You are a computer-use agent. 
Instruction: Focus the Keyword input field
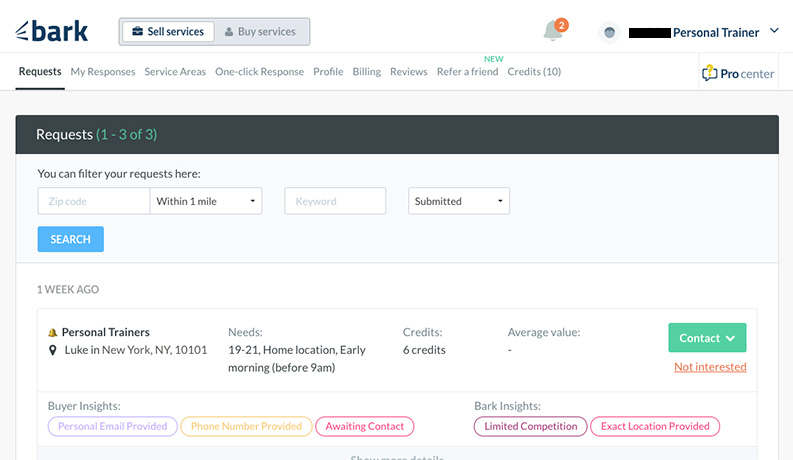point(335,201)
